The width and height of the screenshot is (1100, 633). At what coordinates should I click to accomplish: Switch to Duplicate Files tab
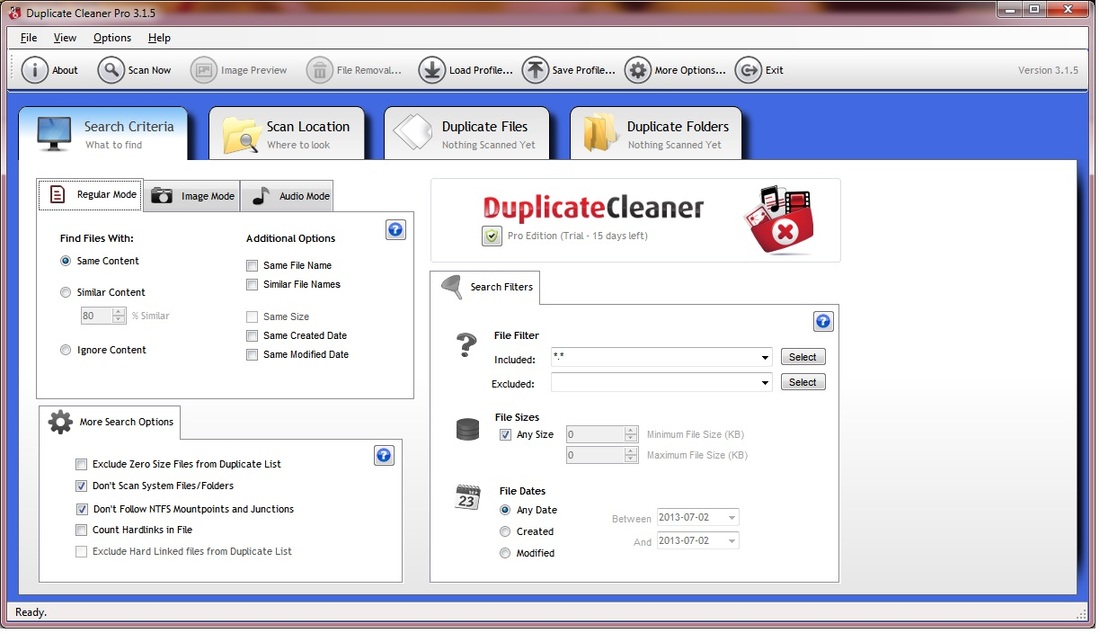click(467, 133)
